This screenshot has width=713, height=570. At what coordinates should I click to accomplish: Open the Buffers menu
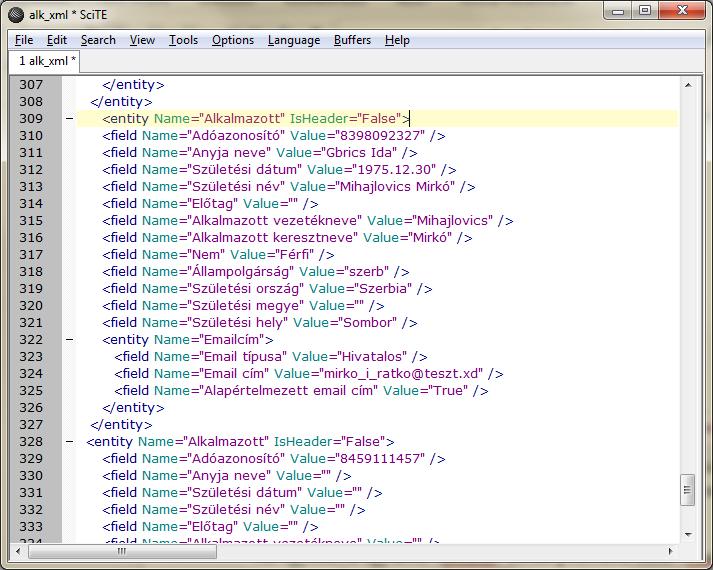352,40
